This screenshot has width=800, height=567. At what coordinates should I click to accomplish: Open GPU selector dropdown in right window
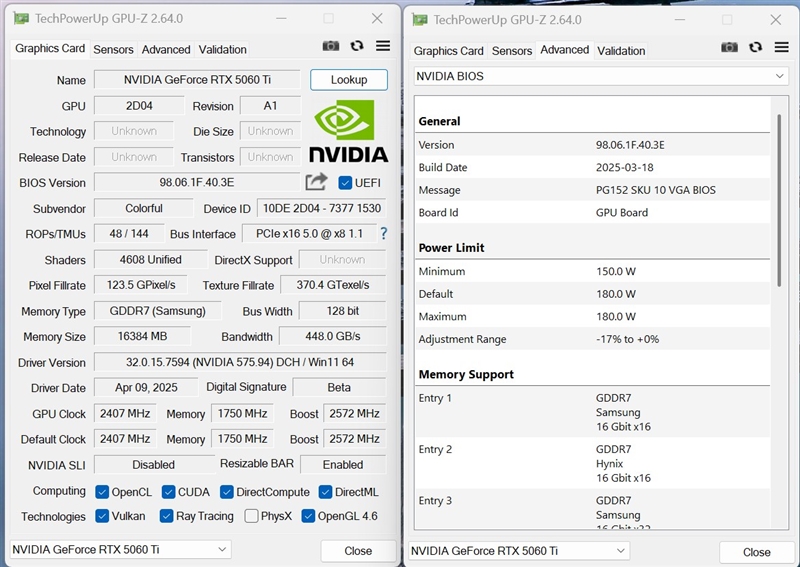pyautogui.click(x=519, y=551)
